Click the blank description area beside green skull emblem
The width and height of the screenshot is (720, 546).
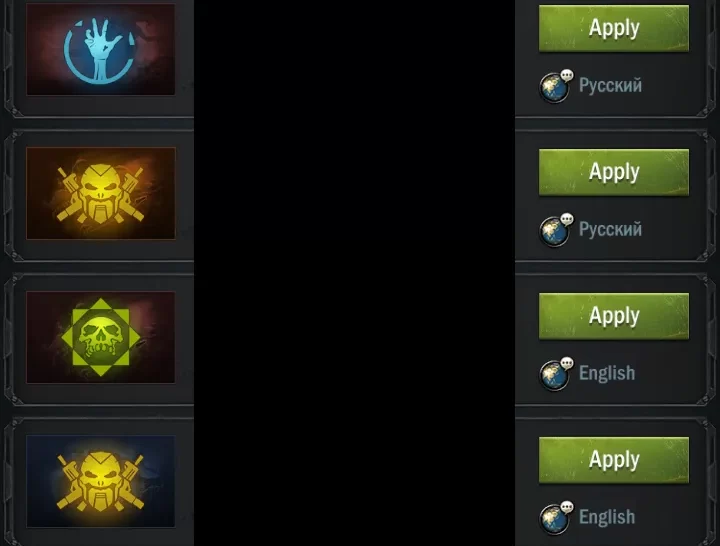(x=354, y=340)
